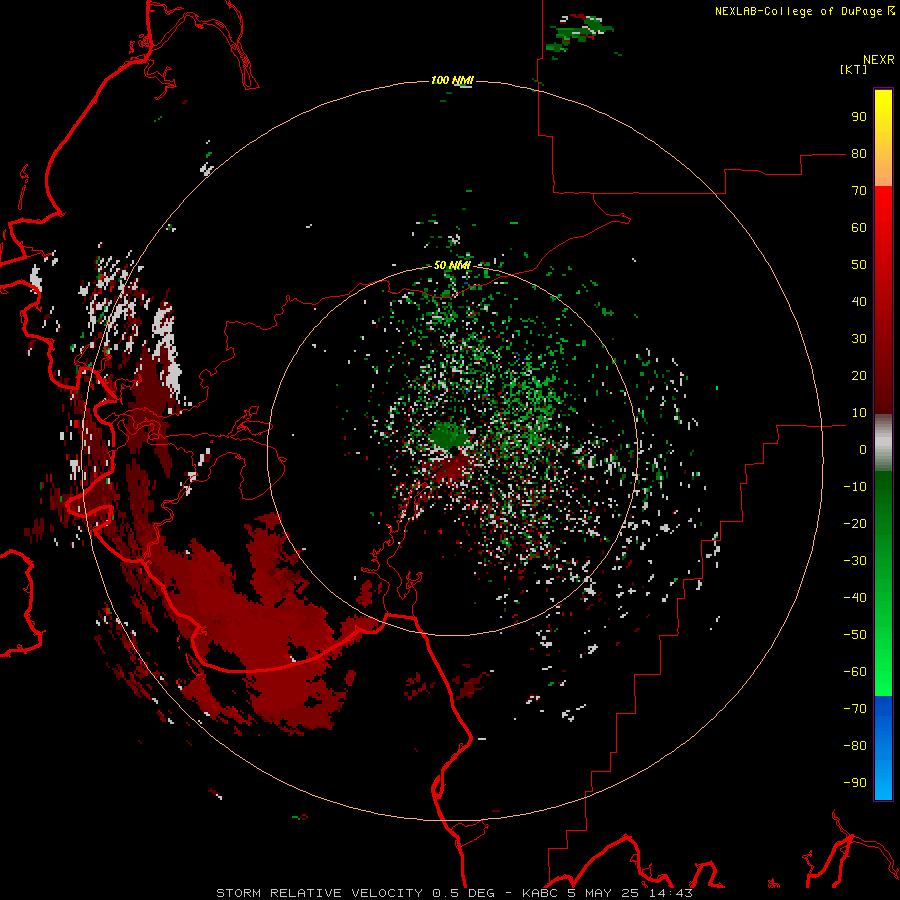Click the KABC radar site identifier
Viewport: 900px width, 900px height.
(x=541, y=893)
